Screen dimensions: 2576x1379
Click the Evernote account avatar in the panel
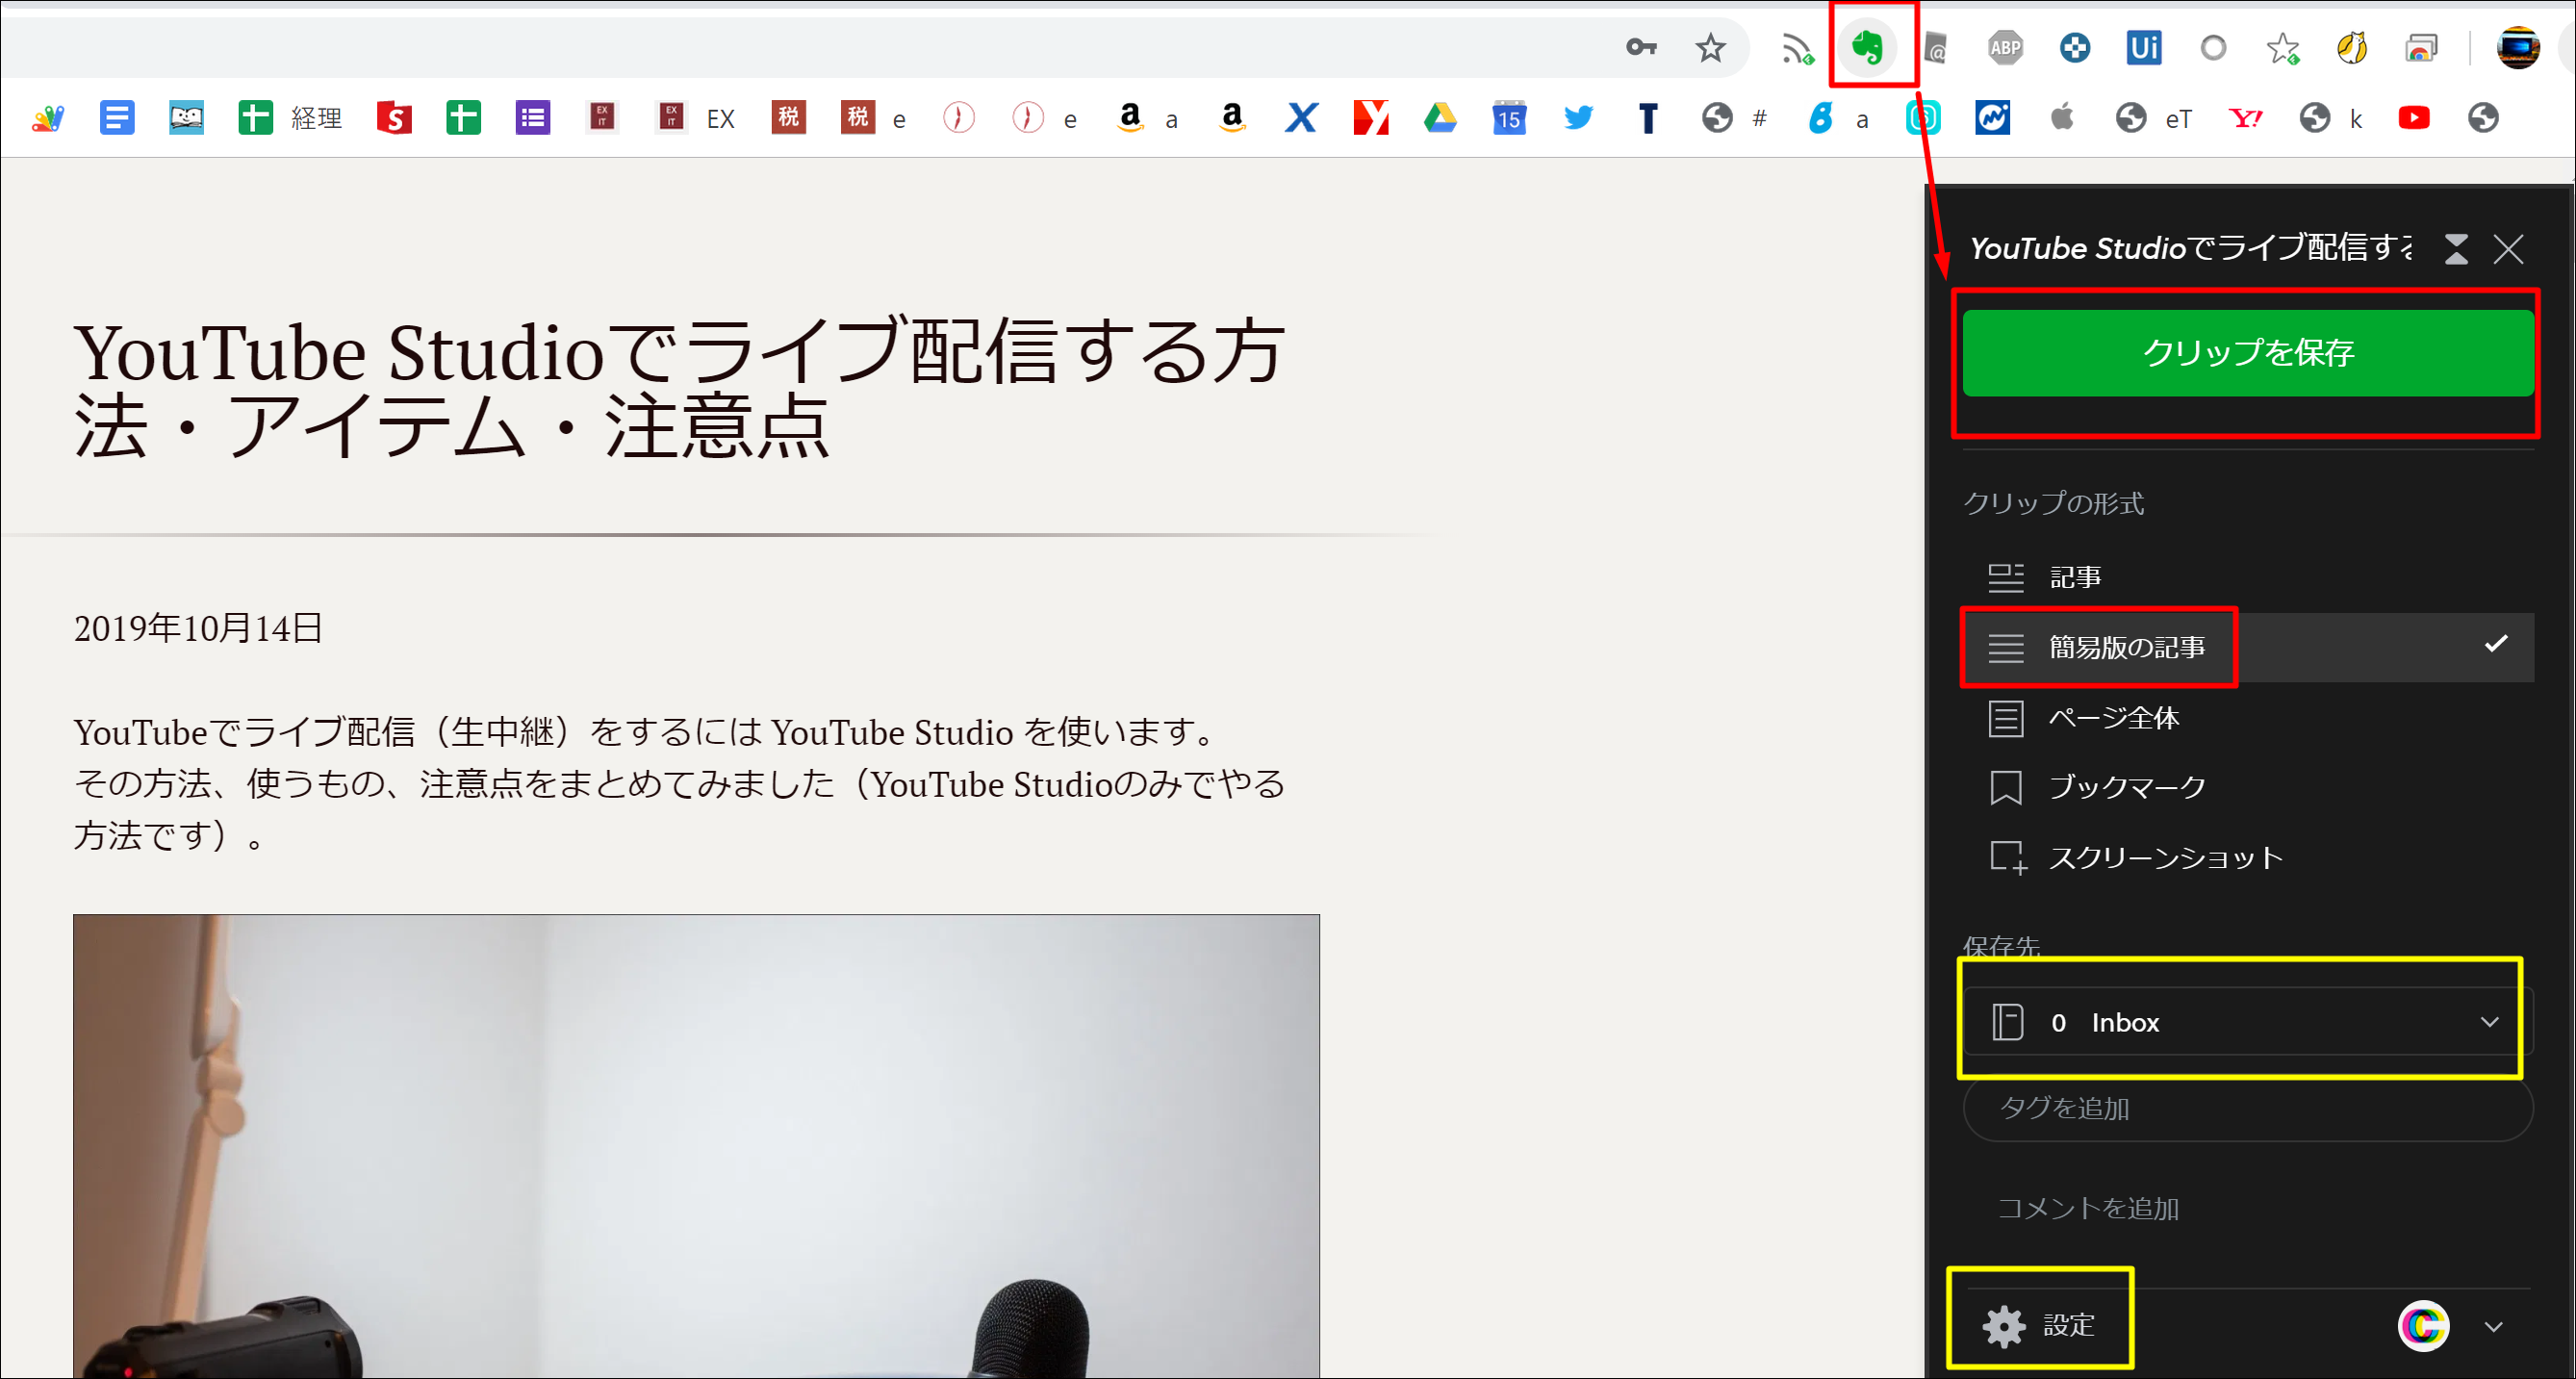coord(2422,1326)
